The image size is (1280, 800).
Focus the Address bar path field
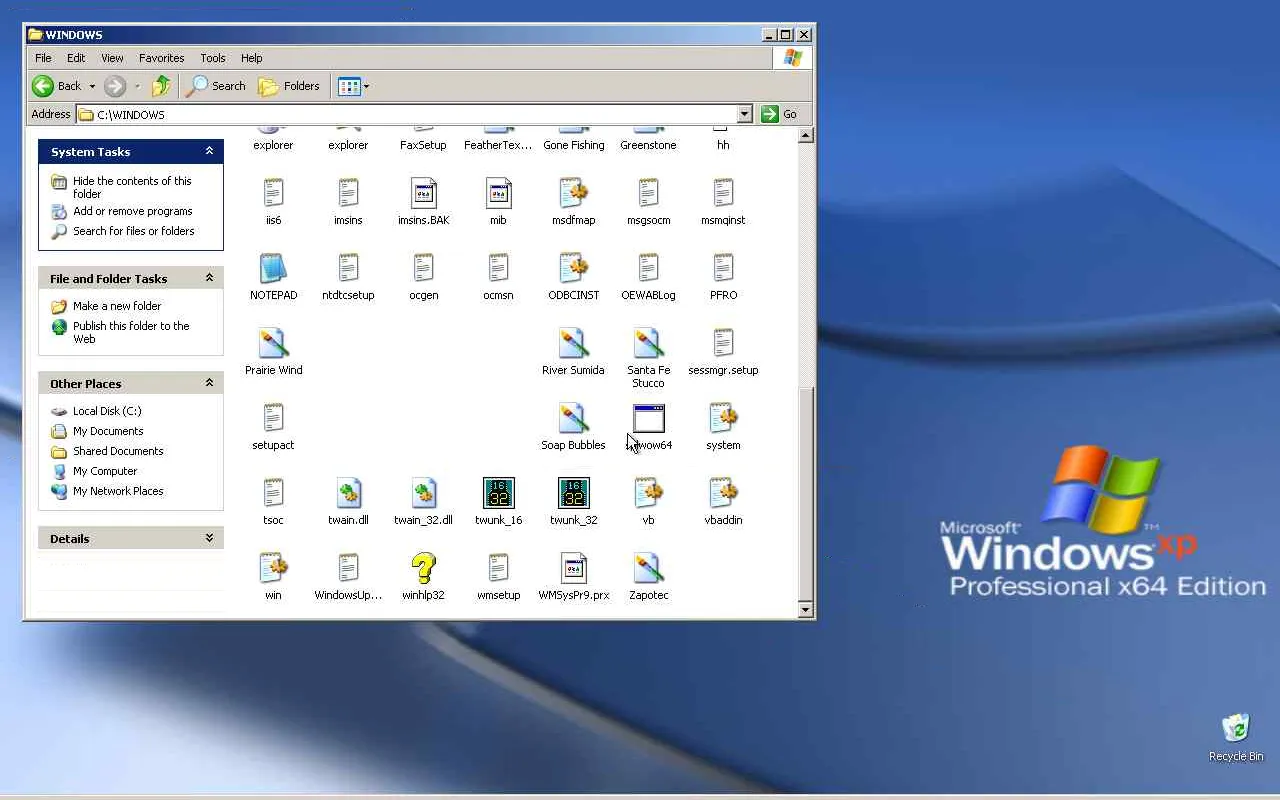click(414, 114)
